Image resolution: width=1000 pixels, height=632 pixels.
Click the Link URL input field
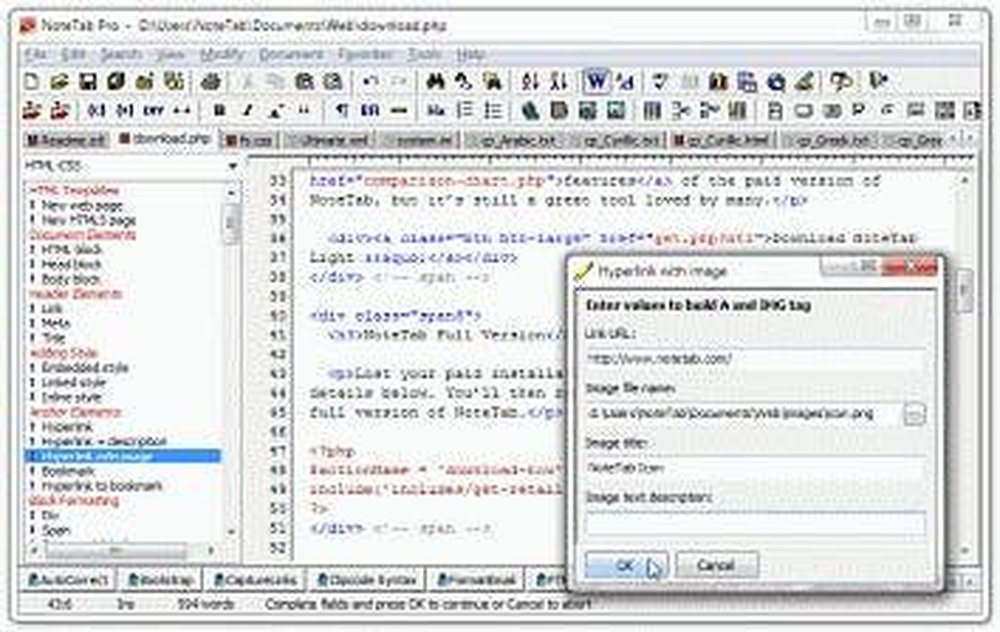(x=755, y=359)
